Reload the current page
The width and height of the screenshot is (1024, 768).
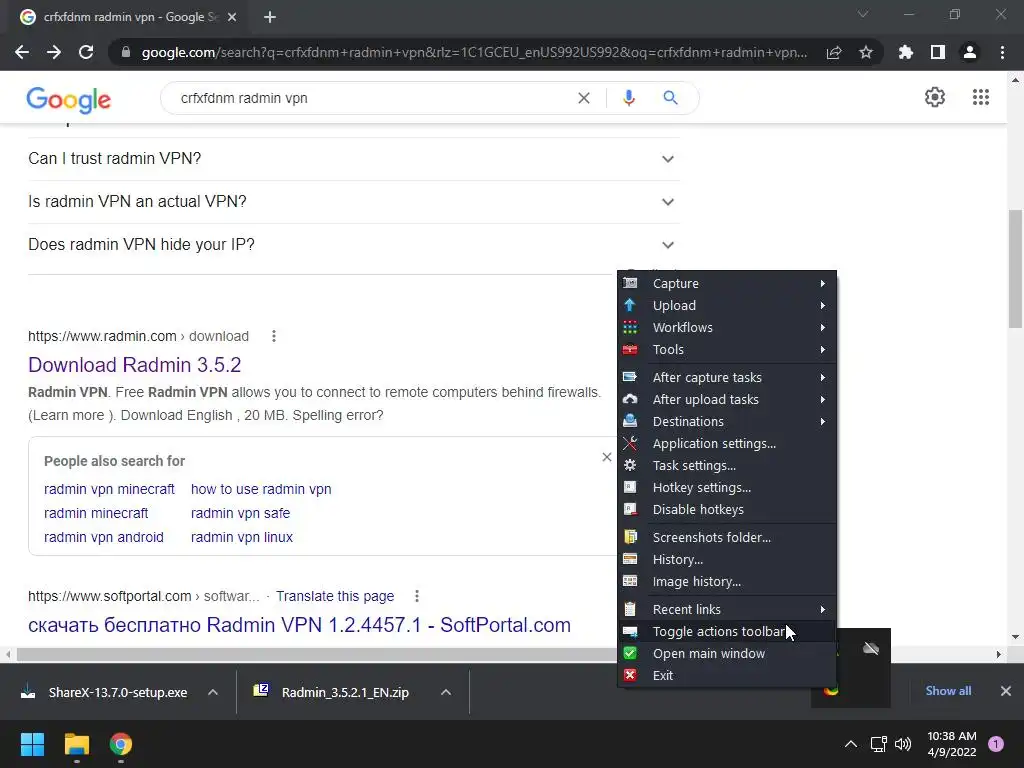click(86, 52)
